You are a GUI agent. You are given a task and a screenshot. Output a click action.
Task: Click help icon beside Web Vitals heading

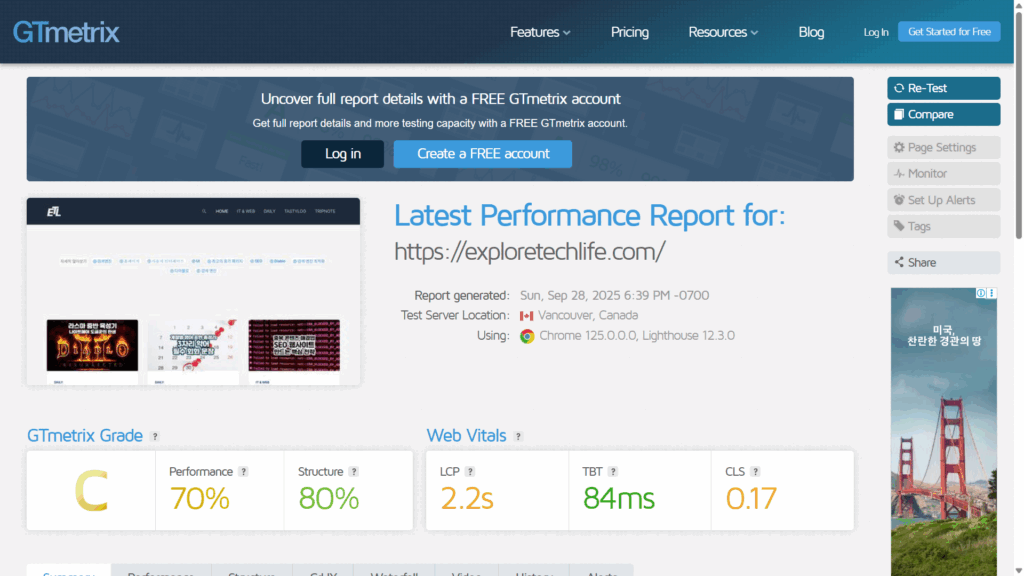(x=518, y=437)
